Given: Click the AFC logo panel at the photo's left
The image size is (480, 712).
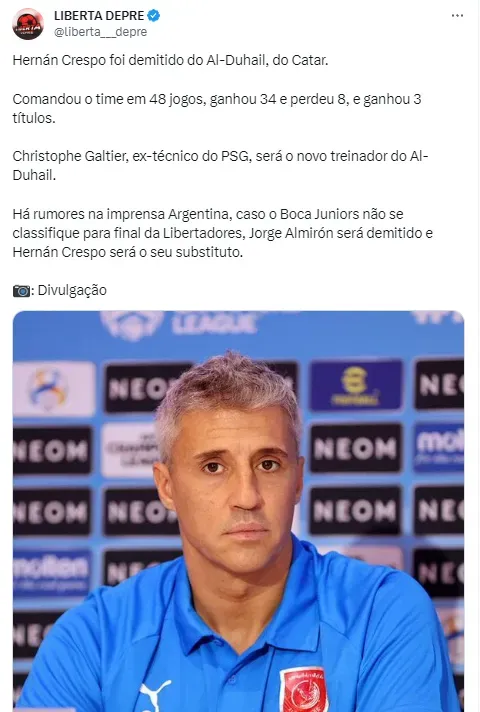Looking at the screenshot, I should [x=54, y=389].
